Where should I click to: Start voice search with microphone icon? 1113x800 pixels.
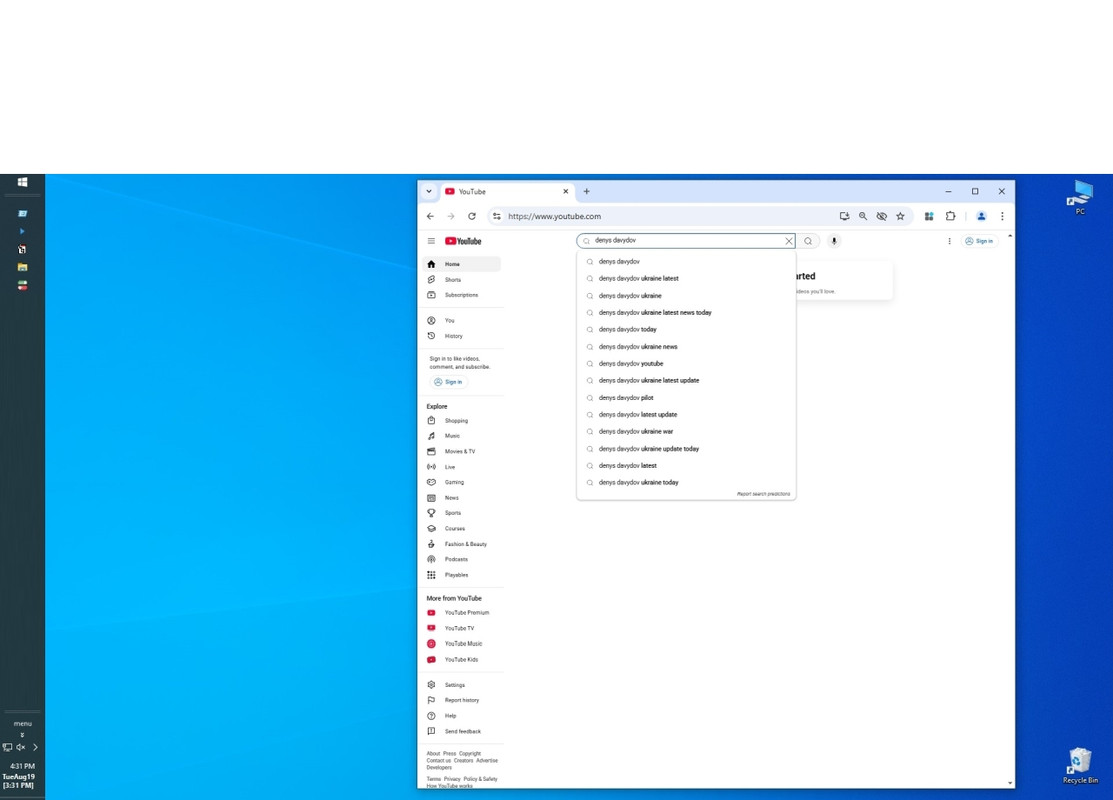tap(834, 241)
